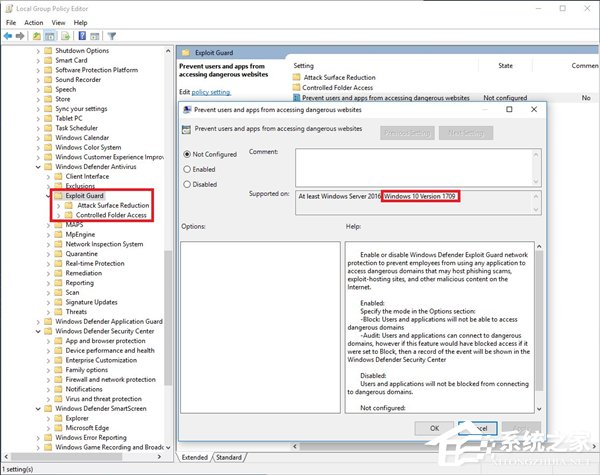Open the File menu

11,23
